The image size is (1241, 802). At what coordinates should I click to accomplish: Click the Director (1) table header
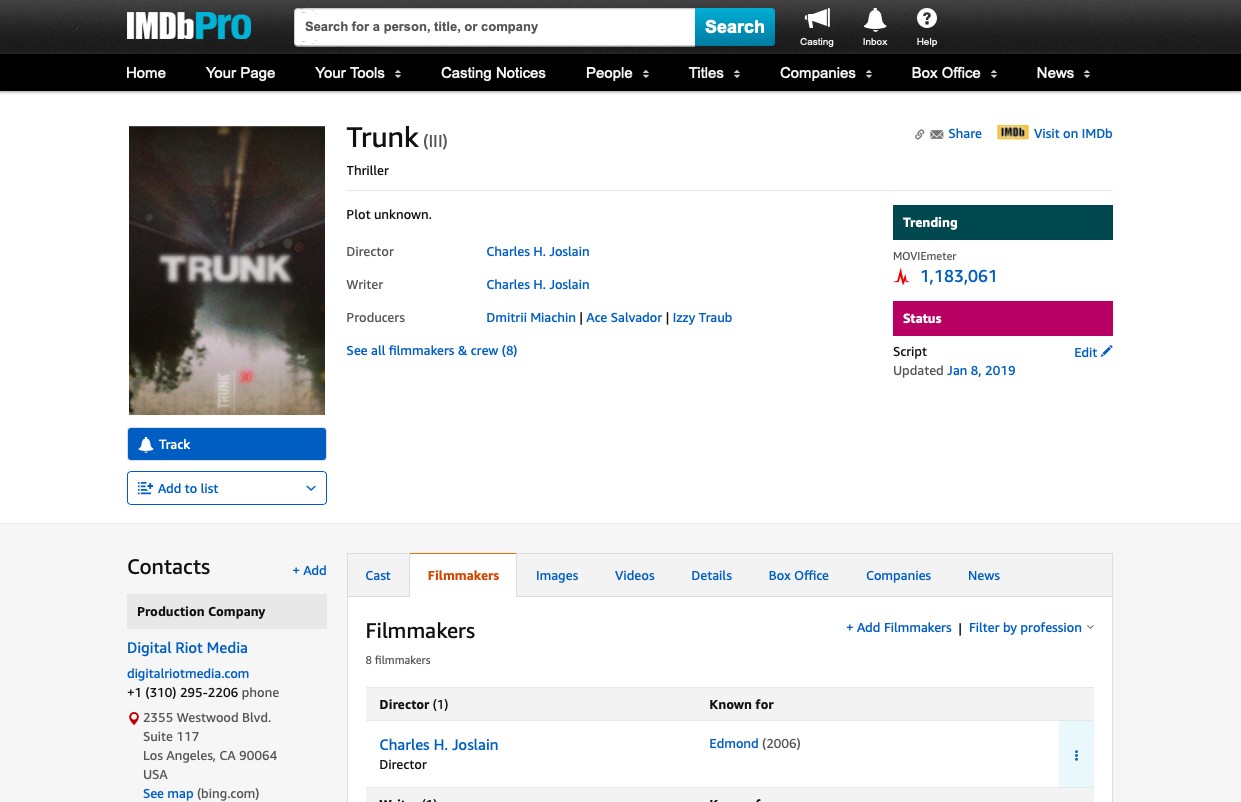414,705
